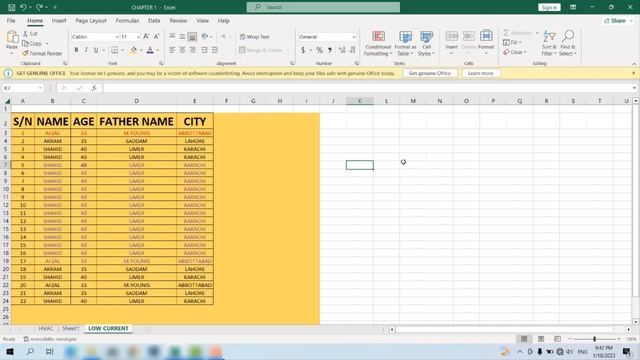The height and width of the screenshot is (360, 640).
Task: Switch to the Data tab
Action: [x=154, y=20]
